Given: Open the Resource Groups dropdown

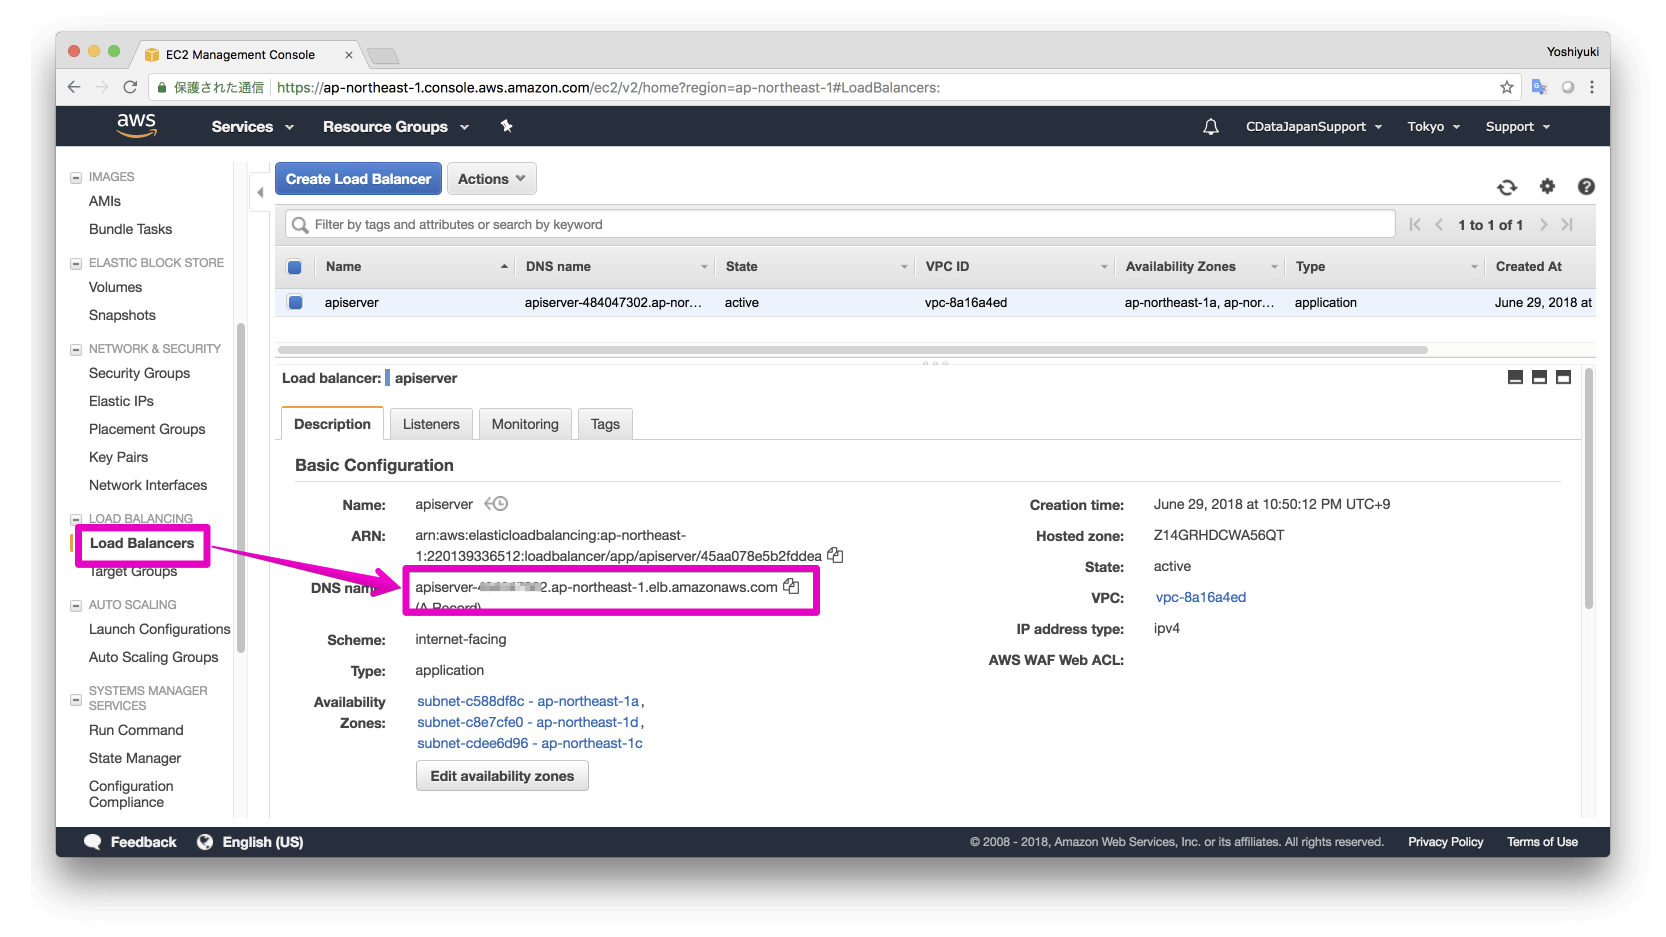Looking at the screenshot, I should coord(395,127).
